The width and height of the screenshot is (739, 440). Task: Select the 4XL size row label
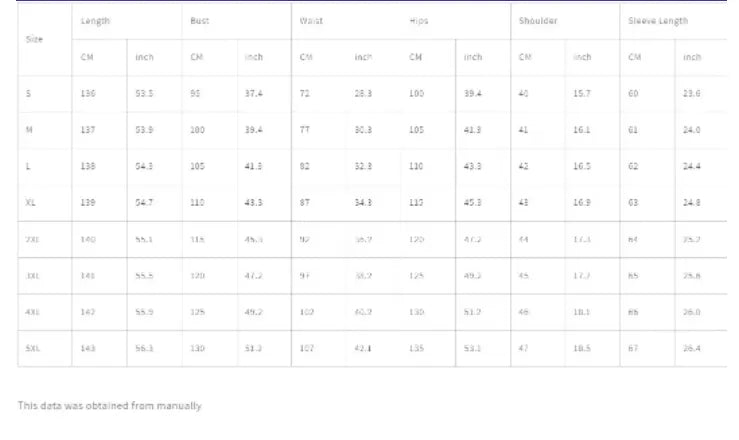coord(32,312)
